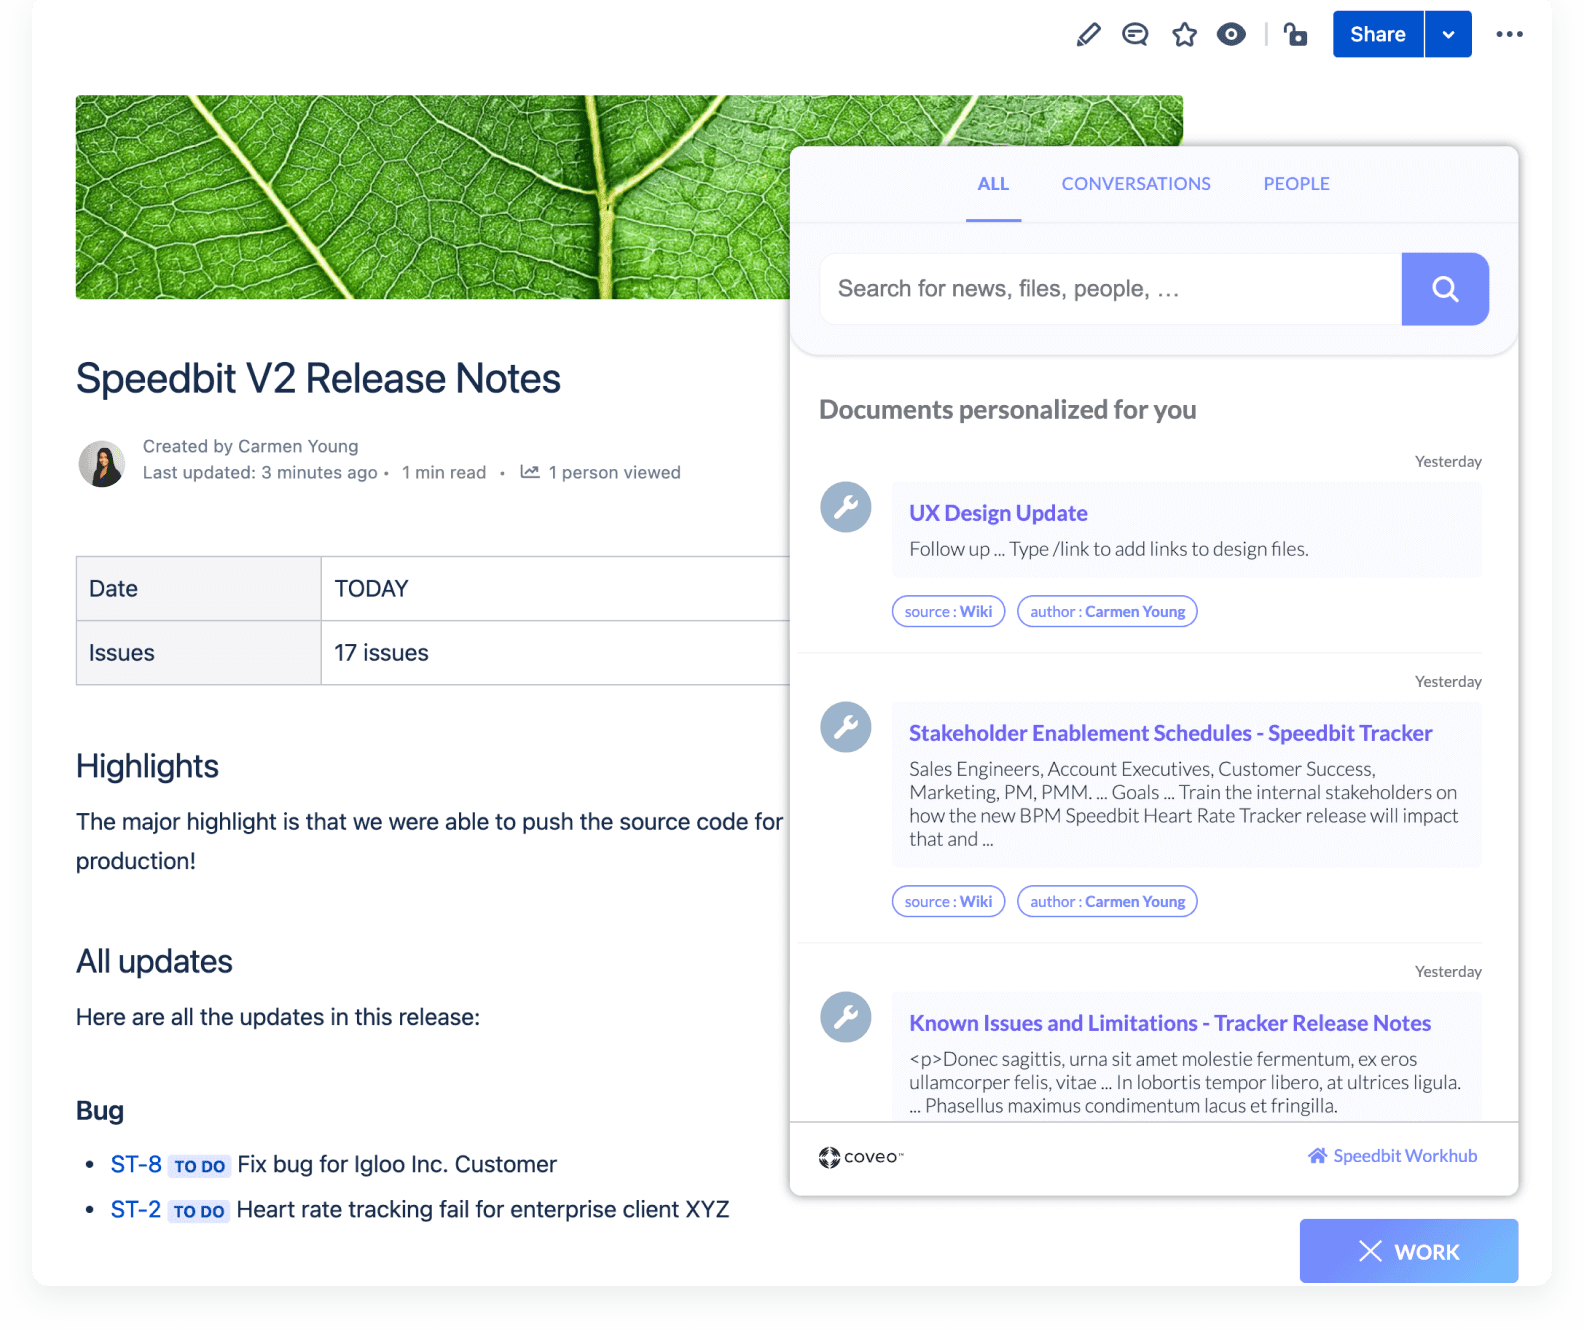The height and width of the screenshot is (1330, 1584).
Task: Toggle watching this page with the eye icon
Action: [x=1231, y=35]
